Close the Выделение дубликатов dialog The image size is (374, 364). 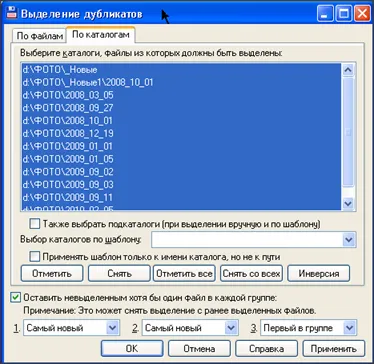click(362, 14)
